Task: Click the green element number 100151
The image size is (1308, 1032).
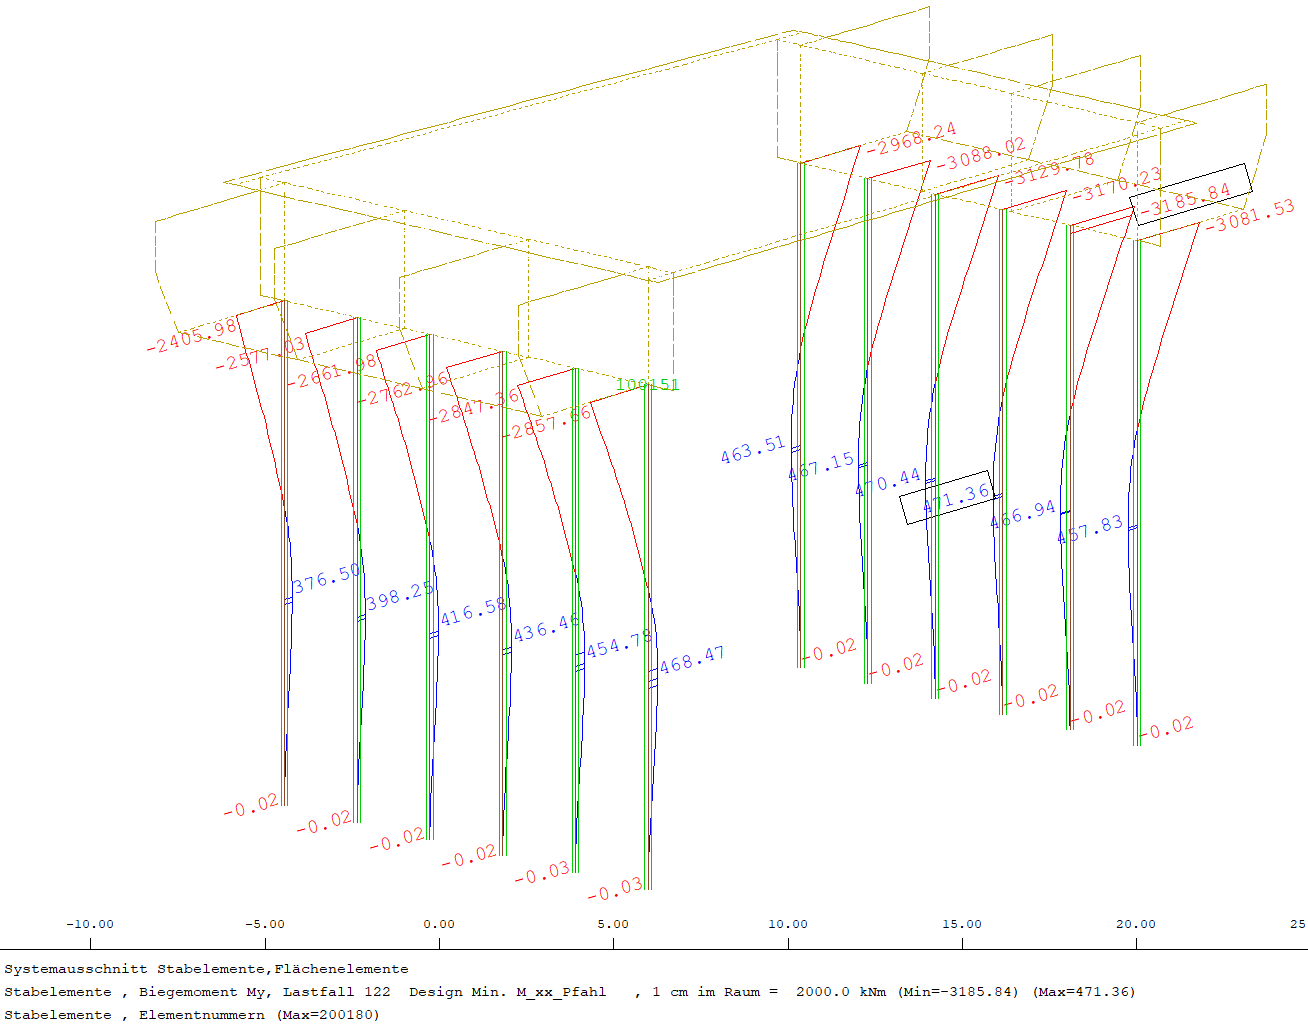Action: [x=648, y=385]
